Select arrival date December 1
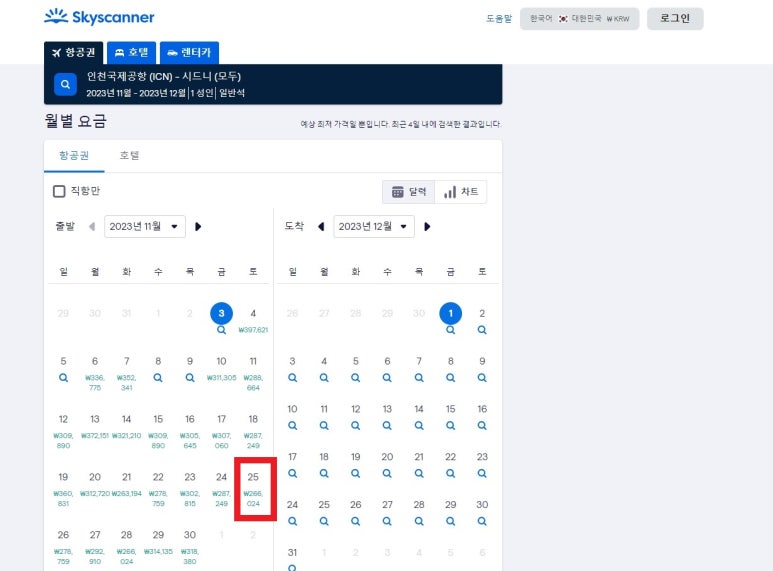Screen dimensions: 773x571 click(451, 313)
